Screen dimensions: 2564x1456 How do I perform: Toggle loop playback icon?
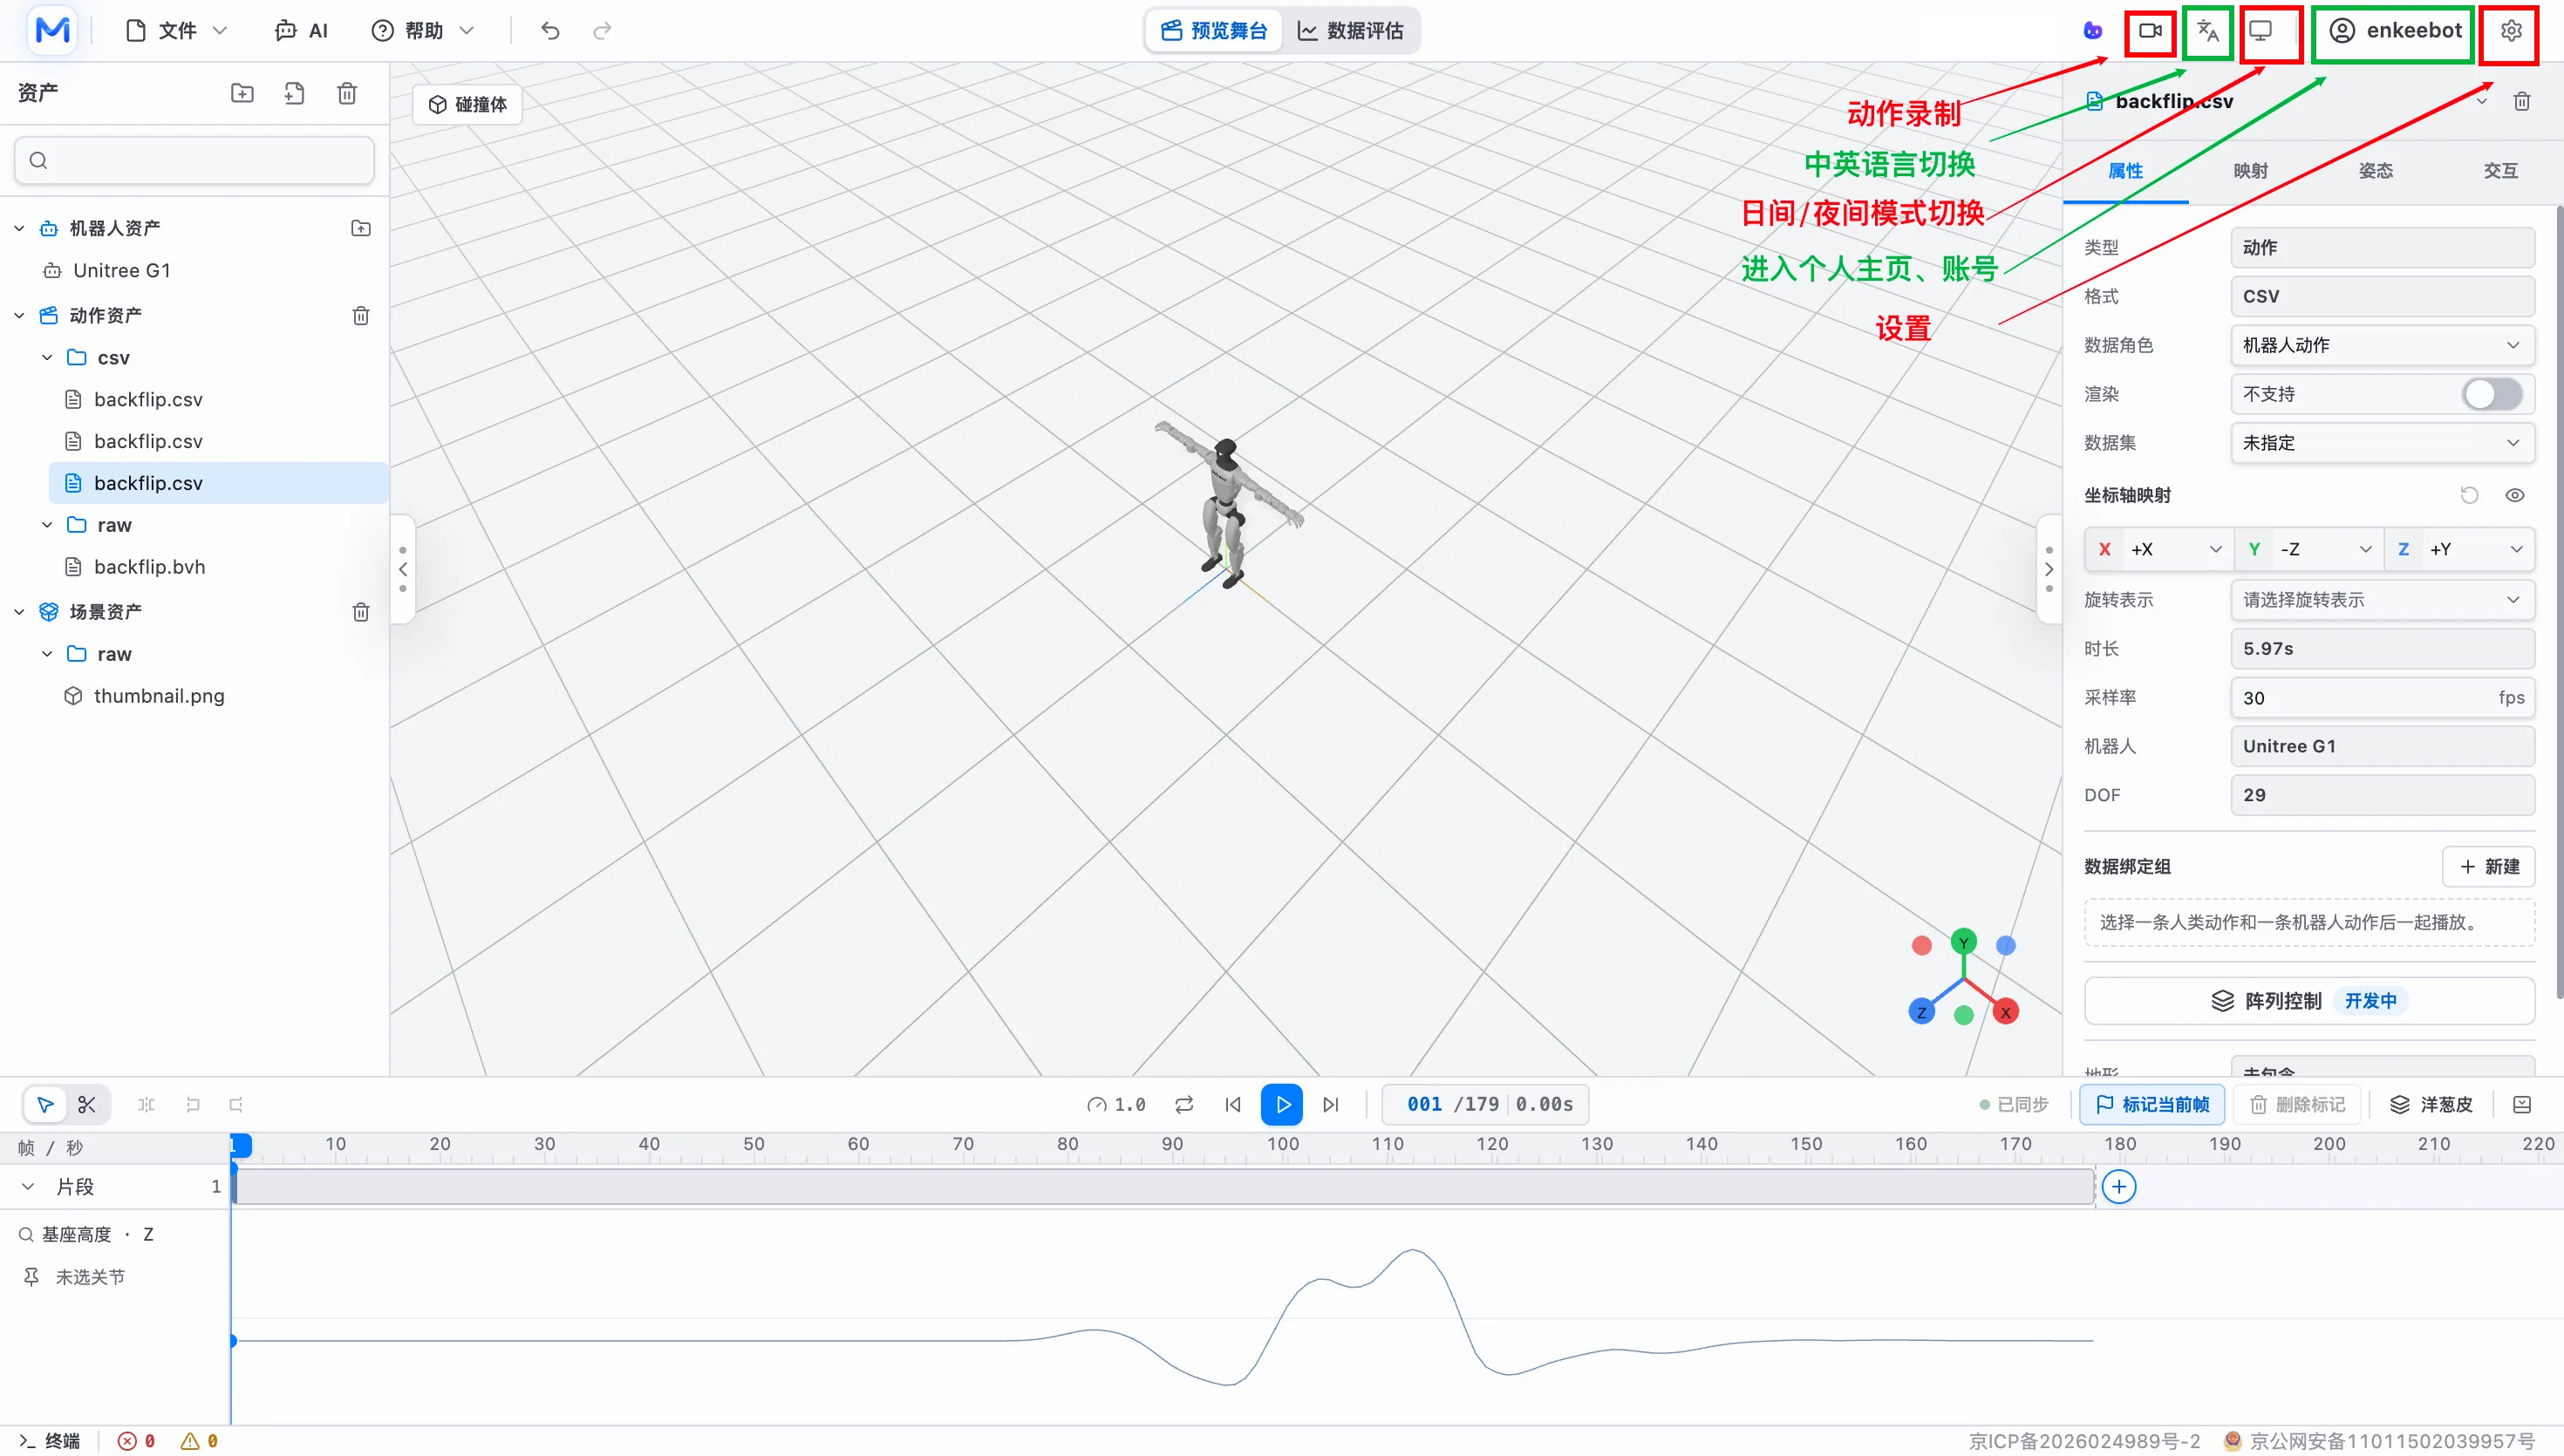1184,1104
